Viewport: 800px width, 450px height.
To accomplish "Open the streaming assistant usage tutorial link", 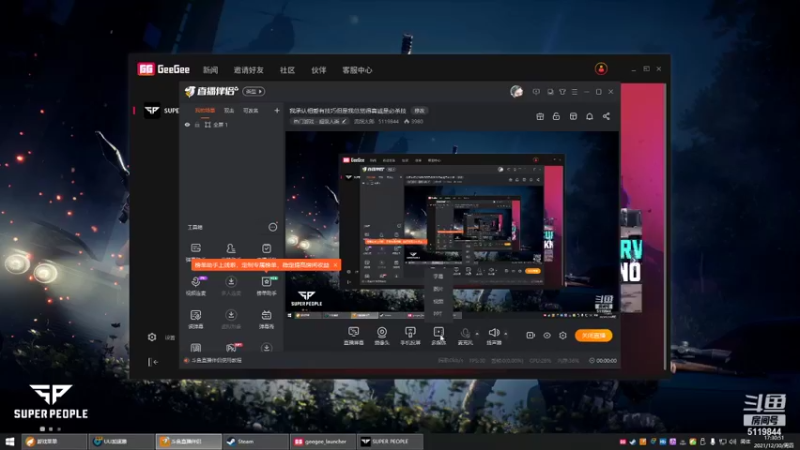I will [217, 360].
